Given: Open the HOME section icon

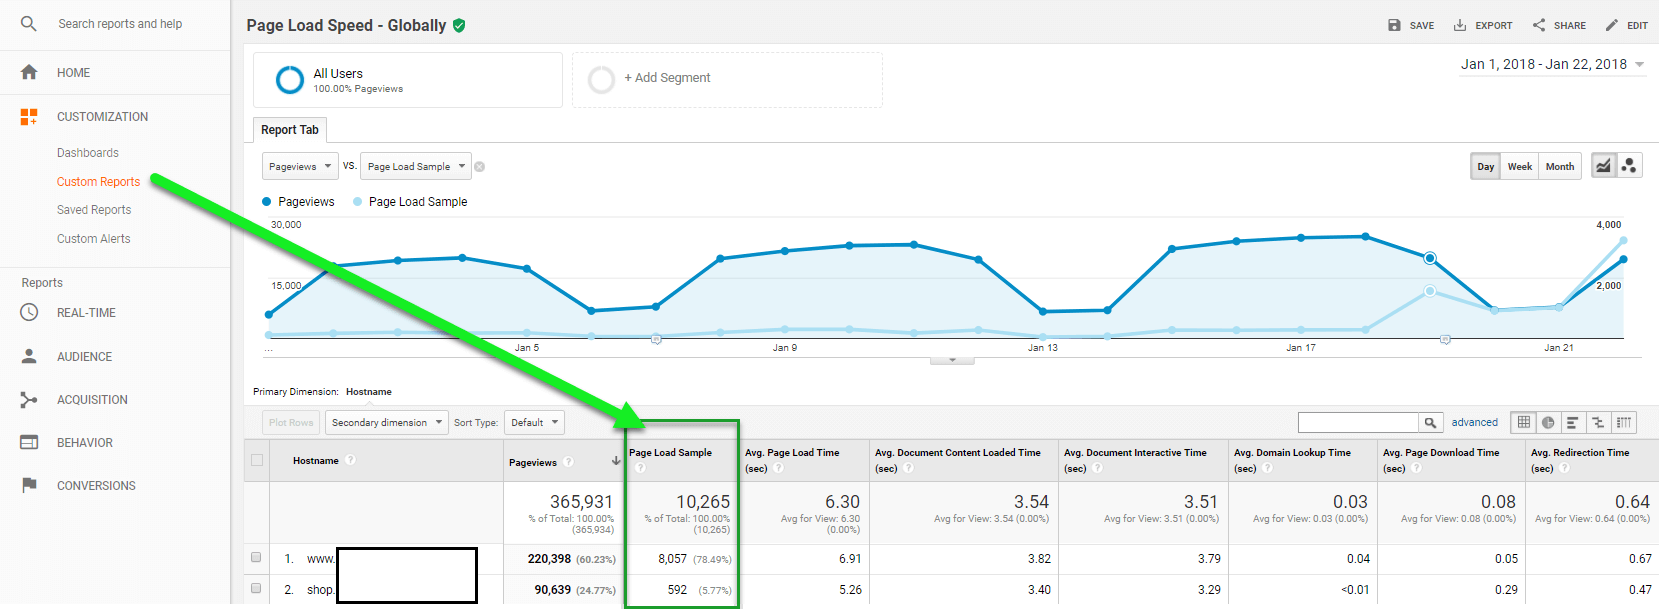Looking at the screenshot, I should tap(29, 72).
